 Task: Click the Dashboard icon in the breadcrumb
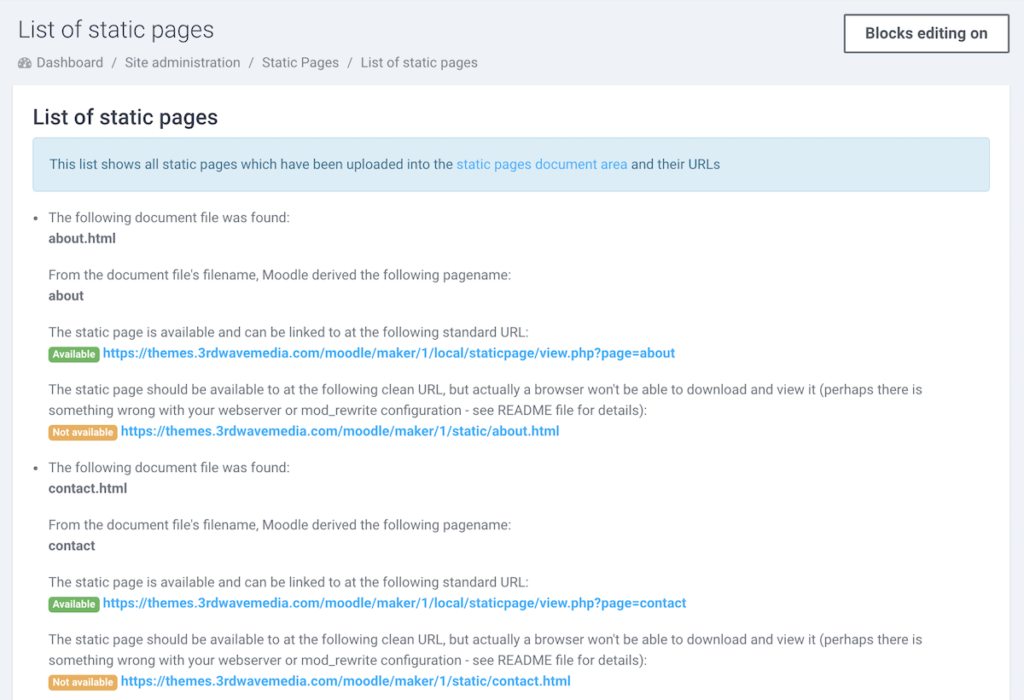pyautogui.click(x=25, y=63)
